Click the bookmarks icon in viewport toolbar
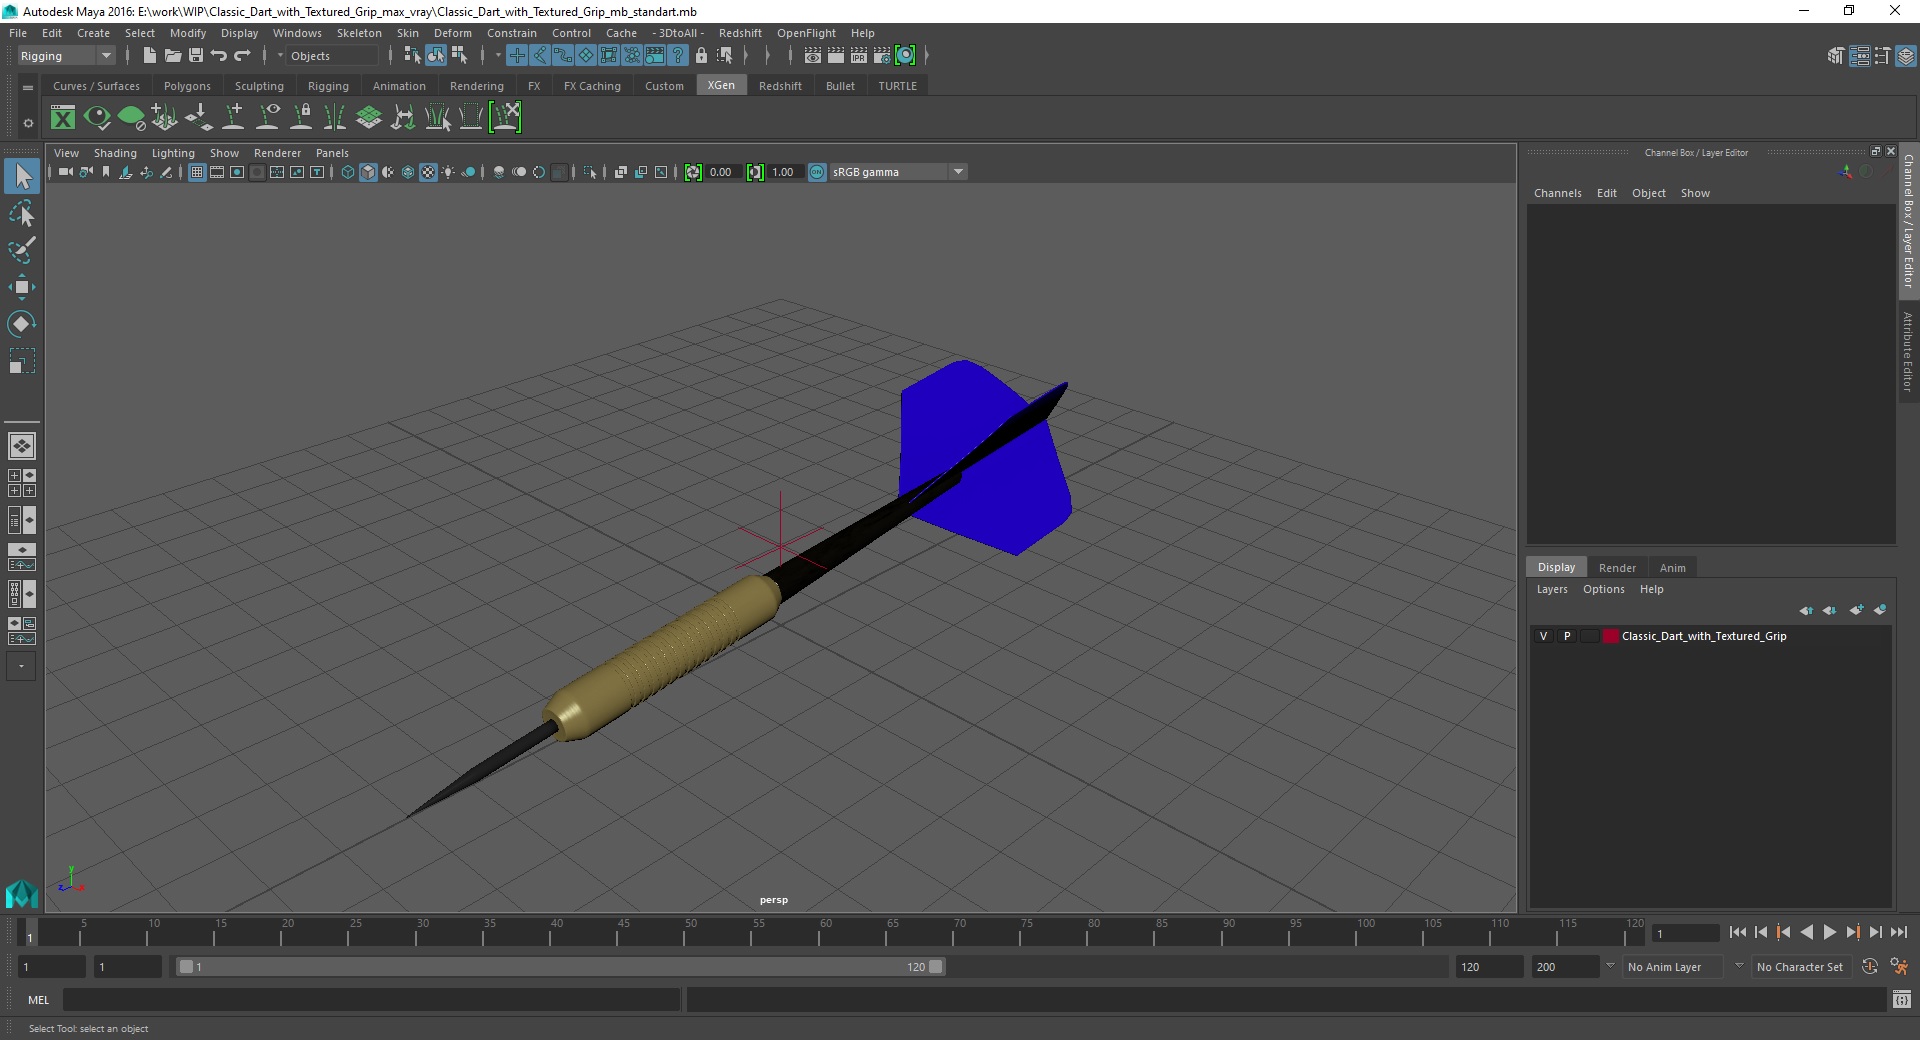The image size is (1920, 1040). 106,172
